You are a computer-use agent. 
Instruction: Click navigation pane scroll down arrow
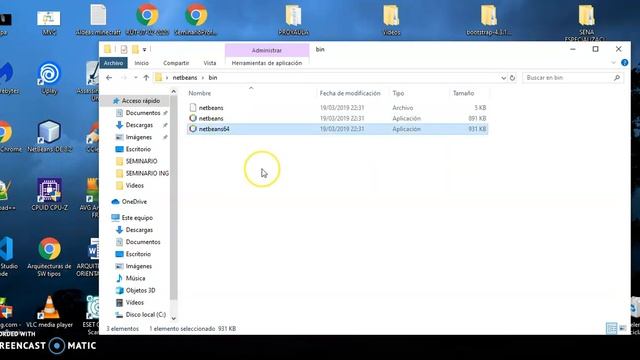coord(173,318)
